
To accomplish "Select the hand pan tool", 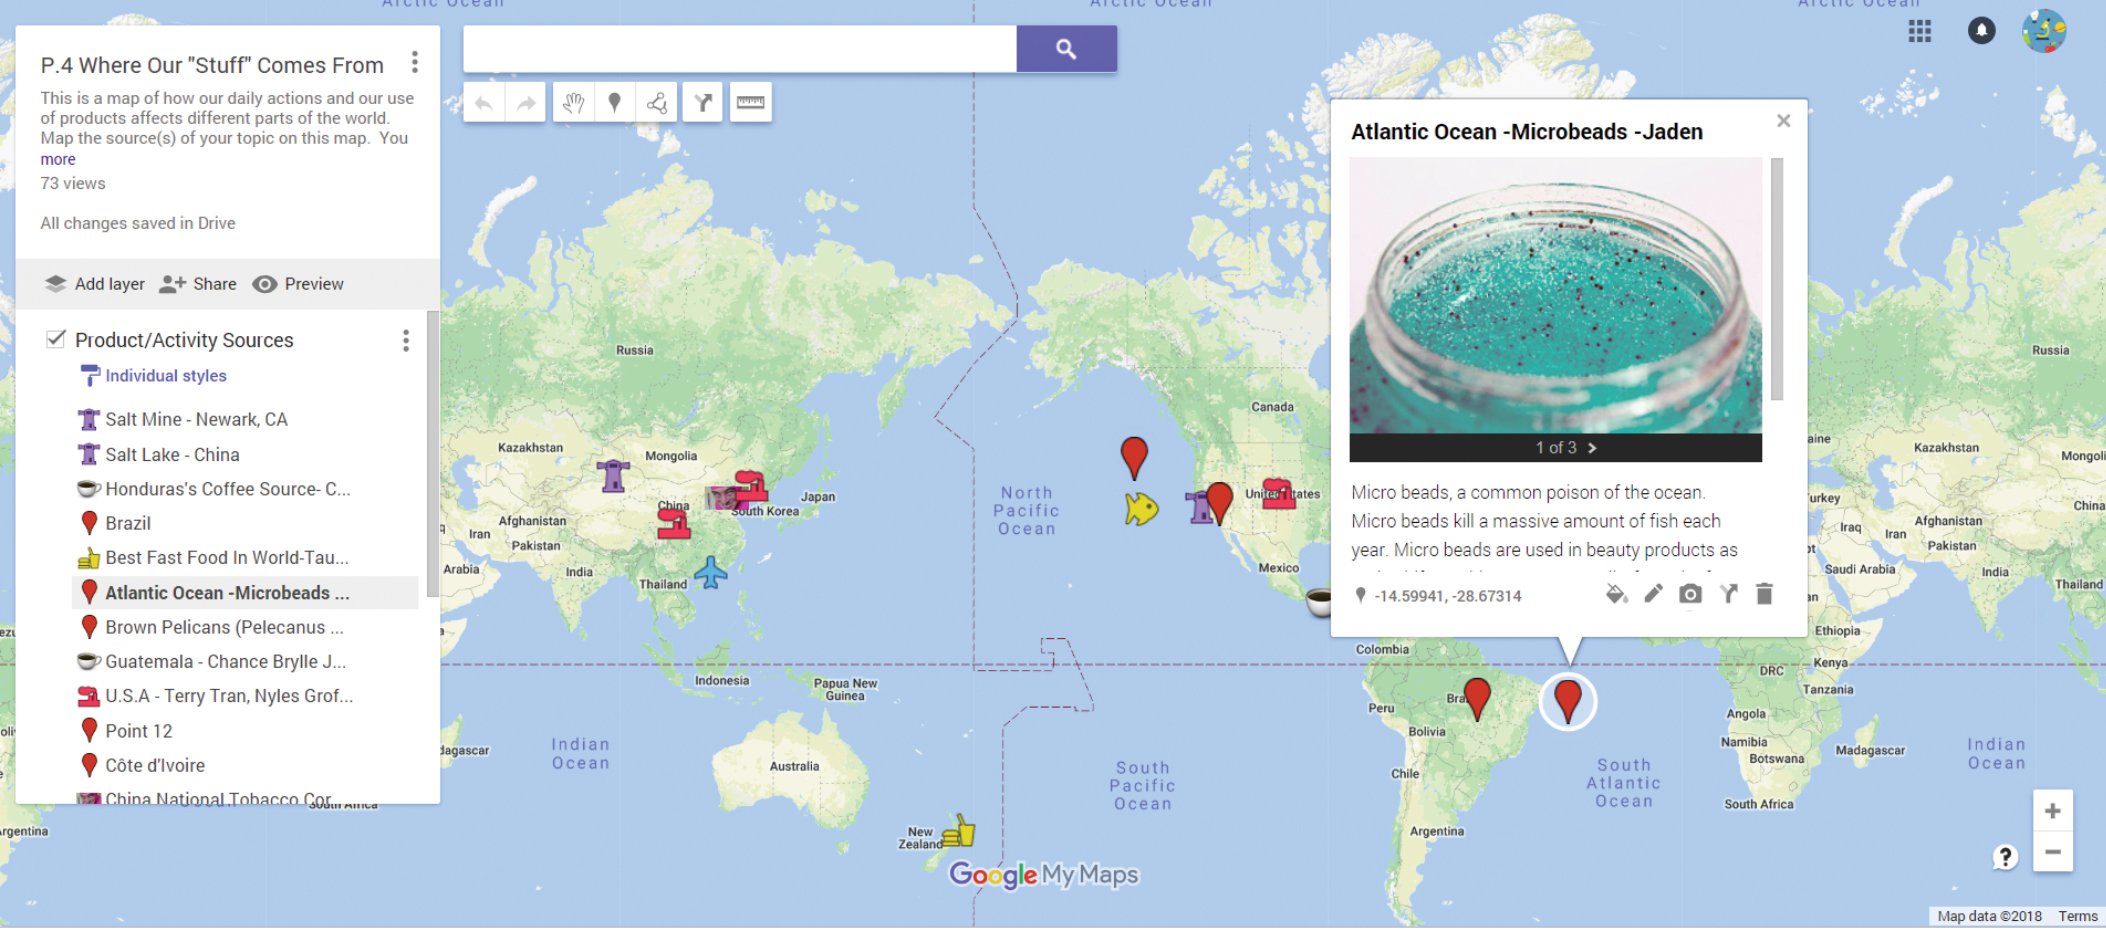I will 573,102.
